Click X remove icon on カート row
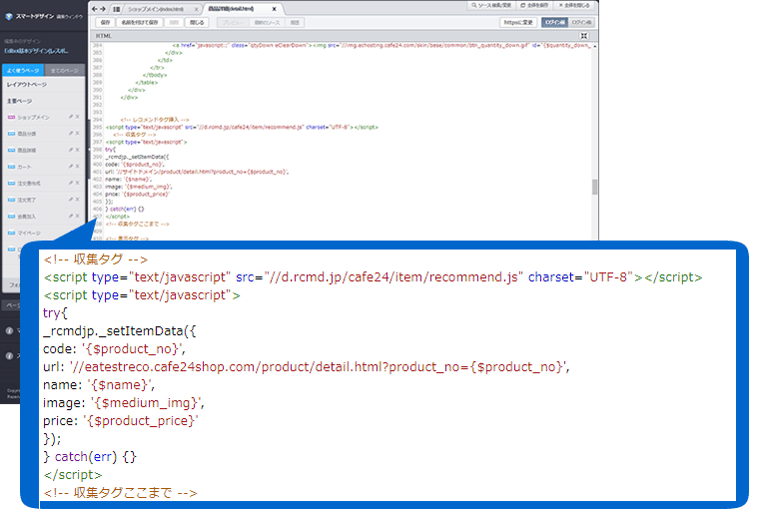The image size is (759, 511). 77,166
